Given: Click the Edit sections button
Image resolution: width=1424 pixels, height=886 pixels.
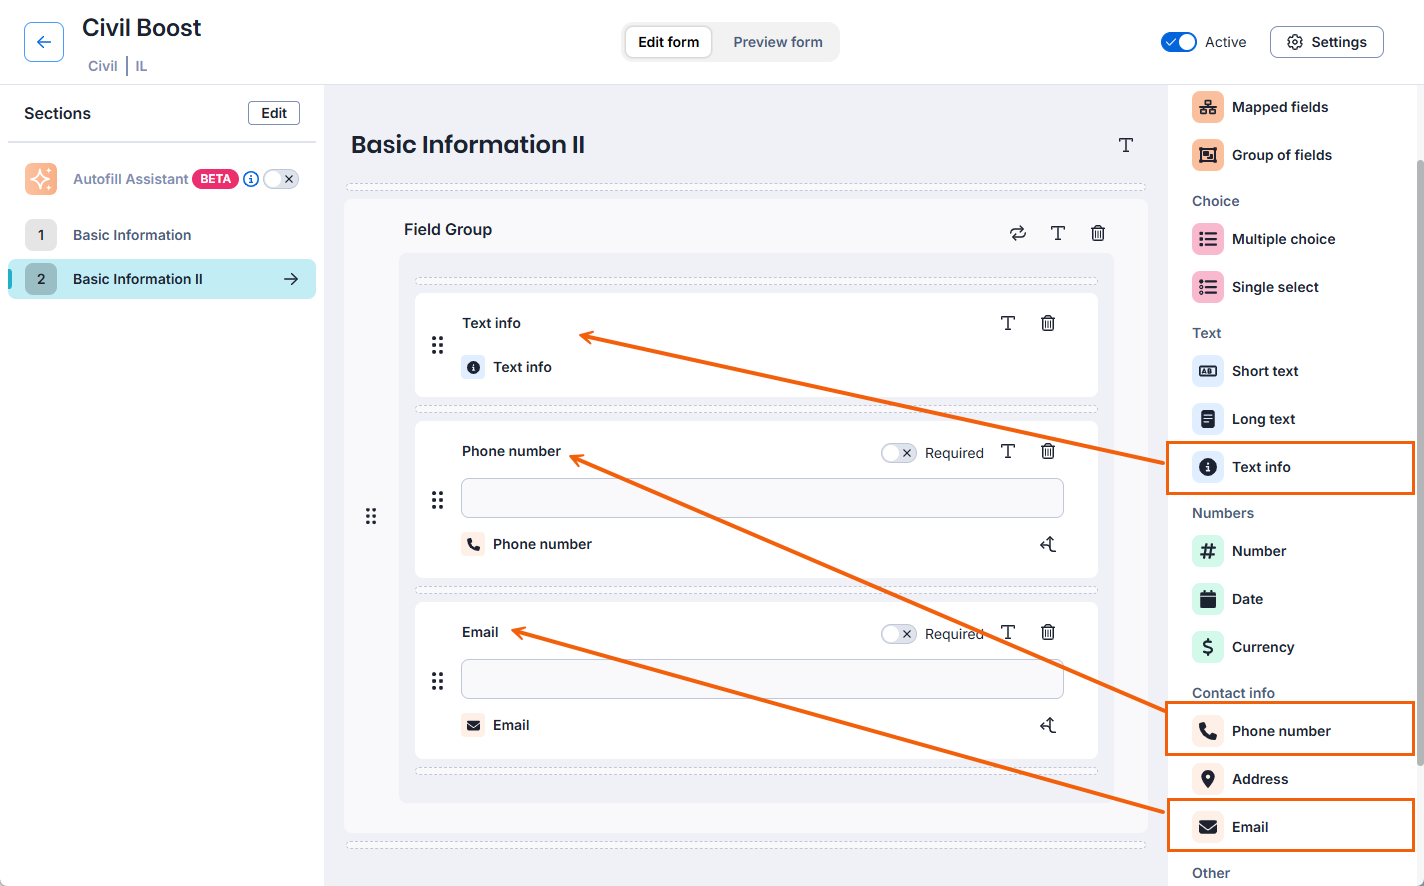Looking at the screenshot, I should (x=274, y=113).
